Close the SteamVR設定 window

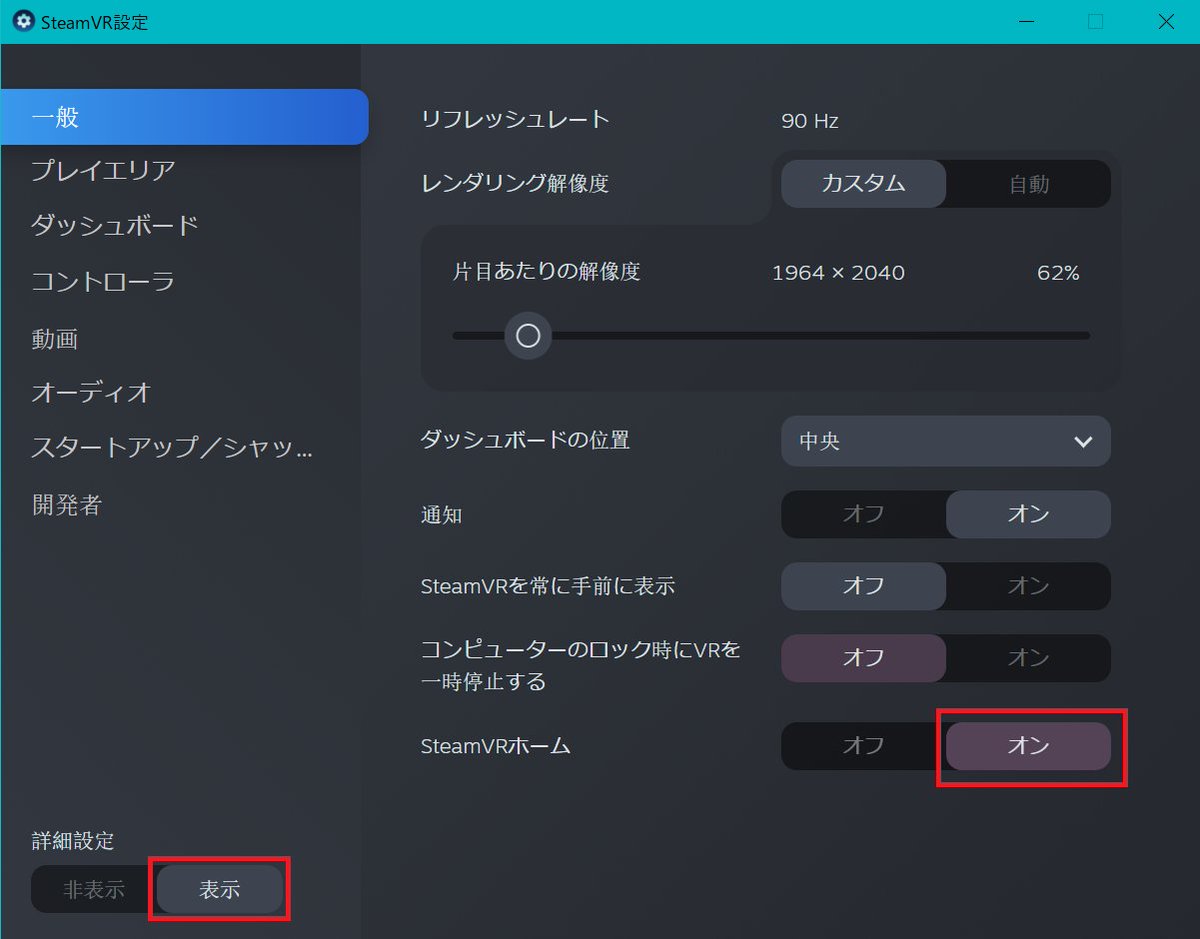(x=1165, y=21)
